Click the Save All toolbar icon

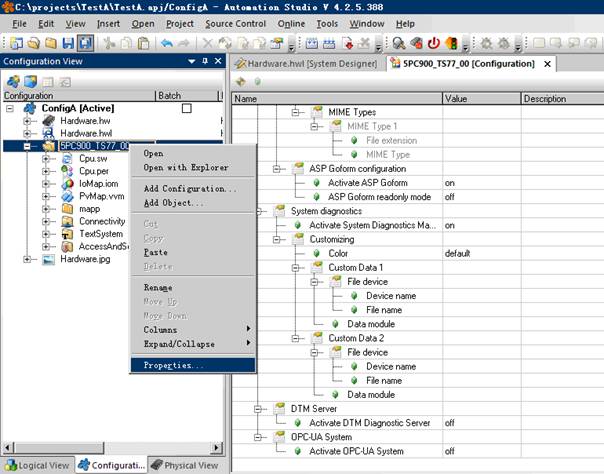click(x=86, y=43)
